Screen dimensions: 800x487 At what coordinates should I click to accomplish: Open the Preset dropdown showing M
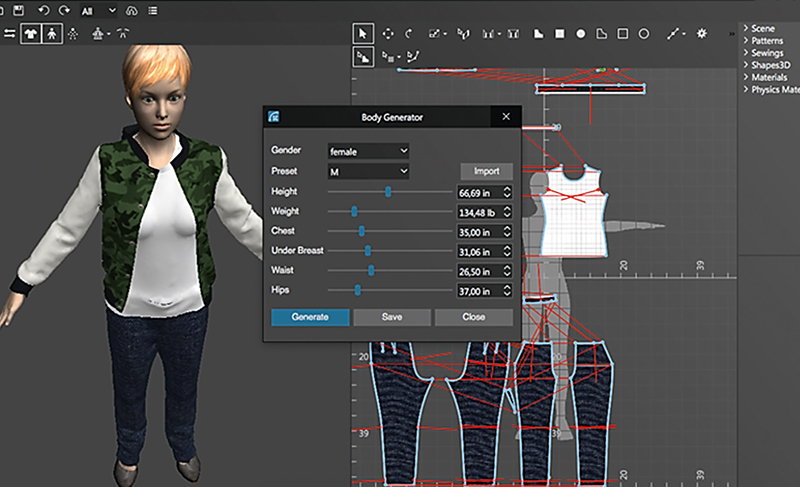pyautogui.click(x=368, y=171)
